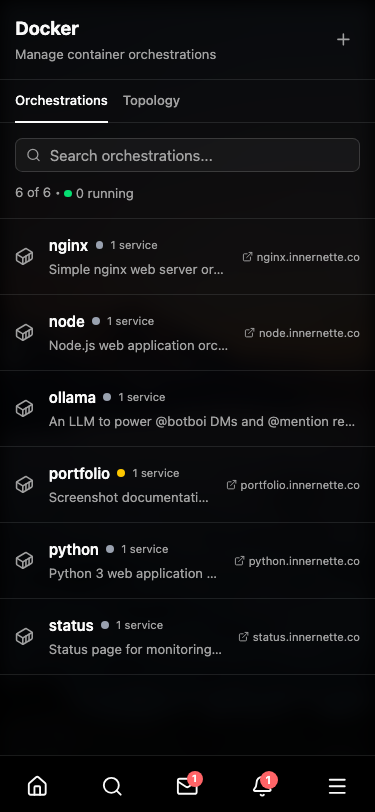Open python.innernette.co external link
Screen dimensions: 375x812
pos(297,561)
